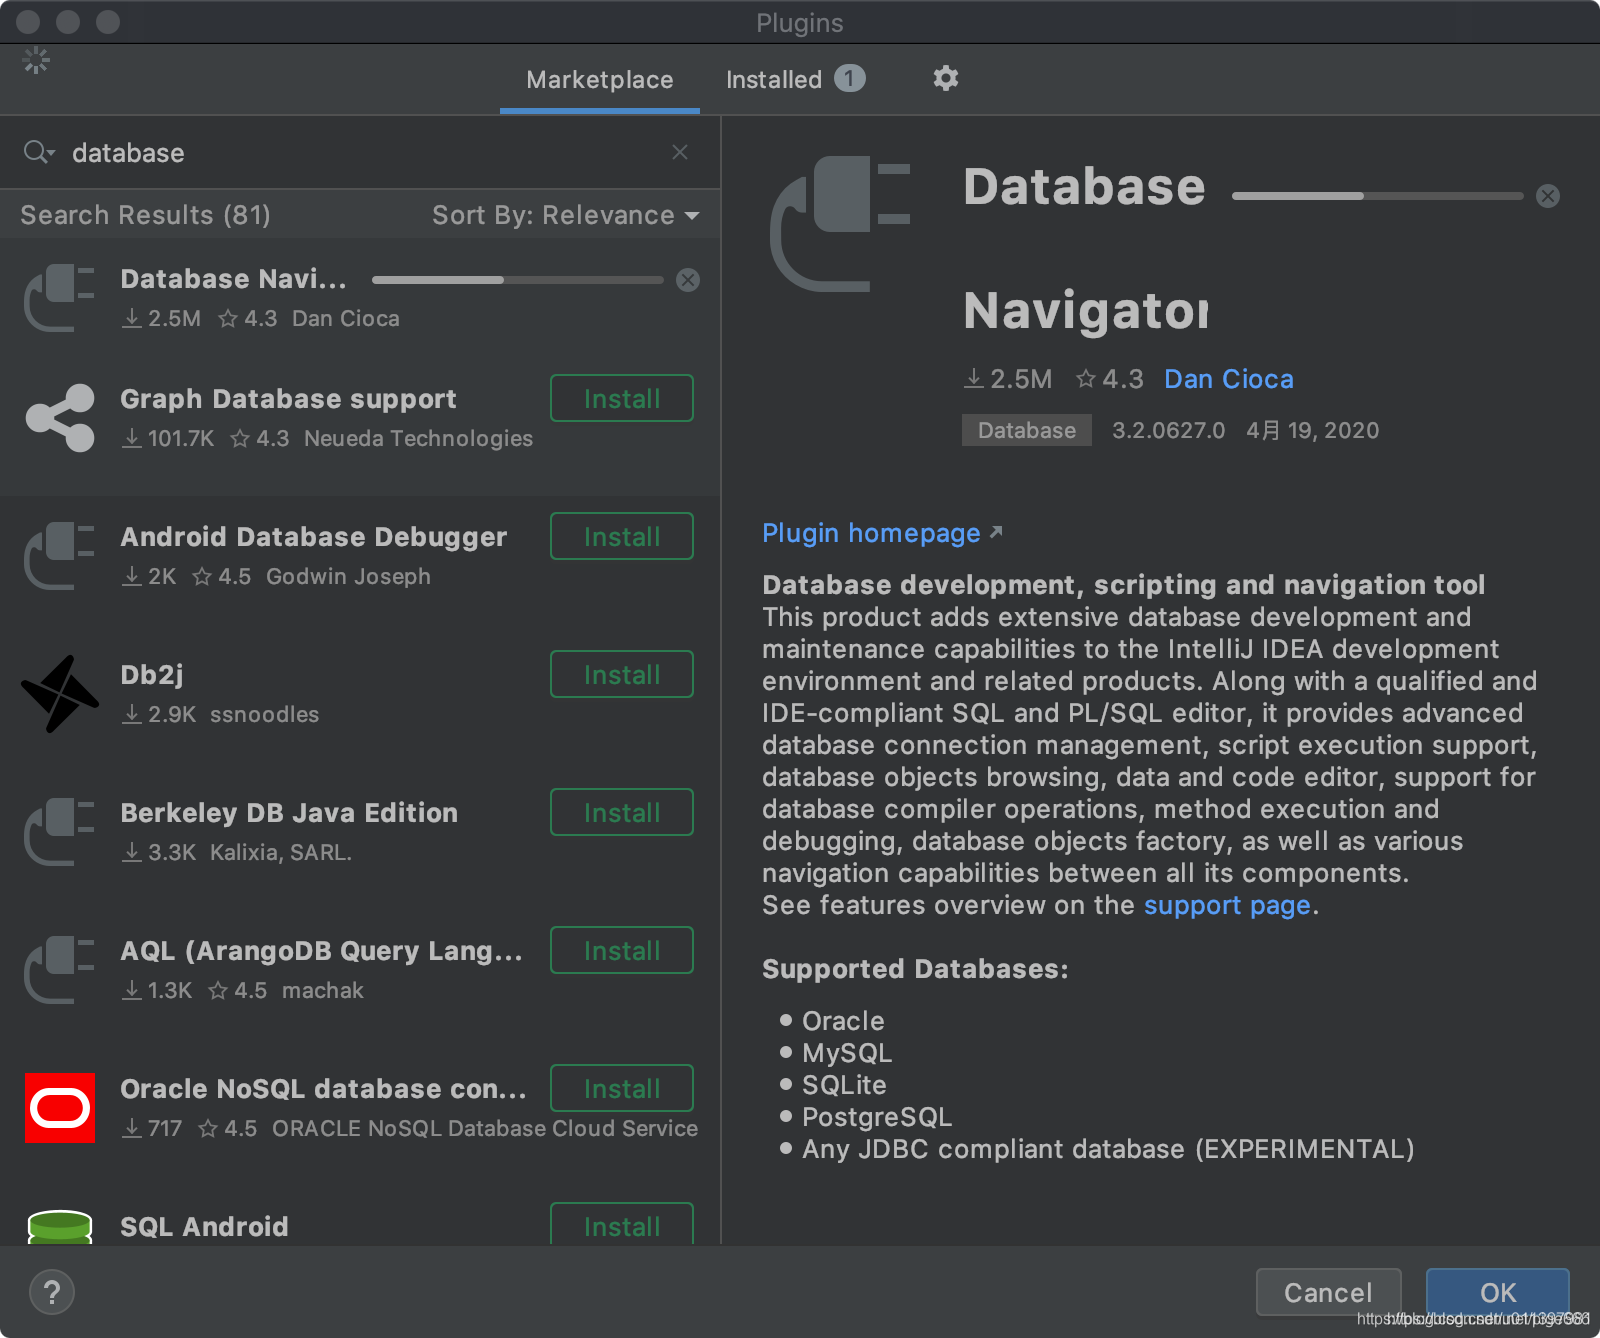Select the Oracle NoSQL red logo icon
This screenshot has height=1338, width=1600.
60,1108
